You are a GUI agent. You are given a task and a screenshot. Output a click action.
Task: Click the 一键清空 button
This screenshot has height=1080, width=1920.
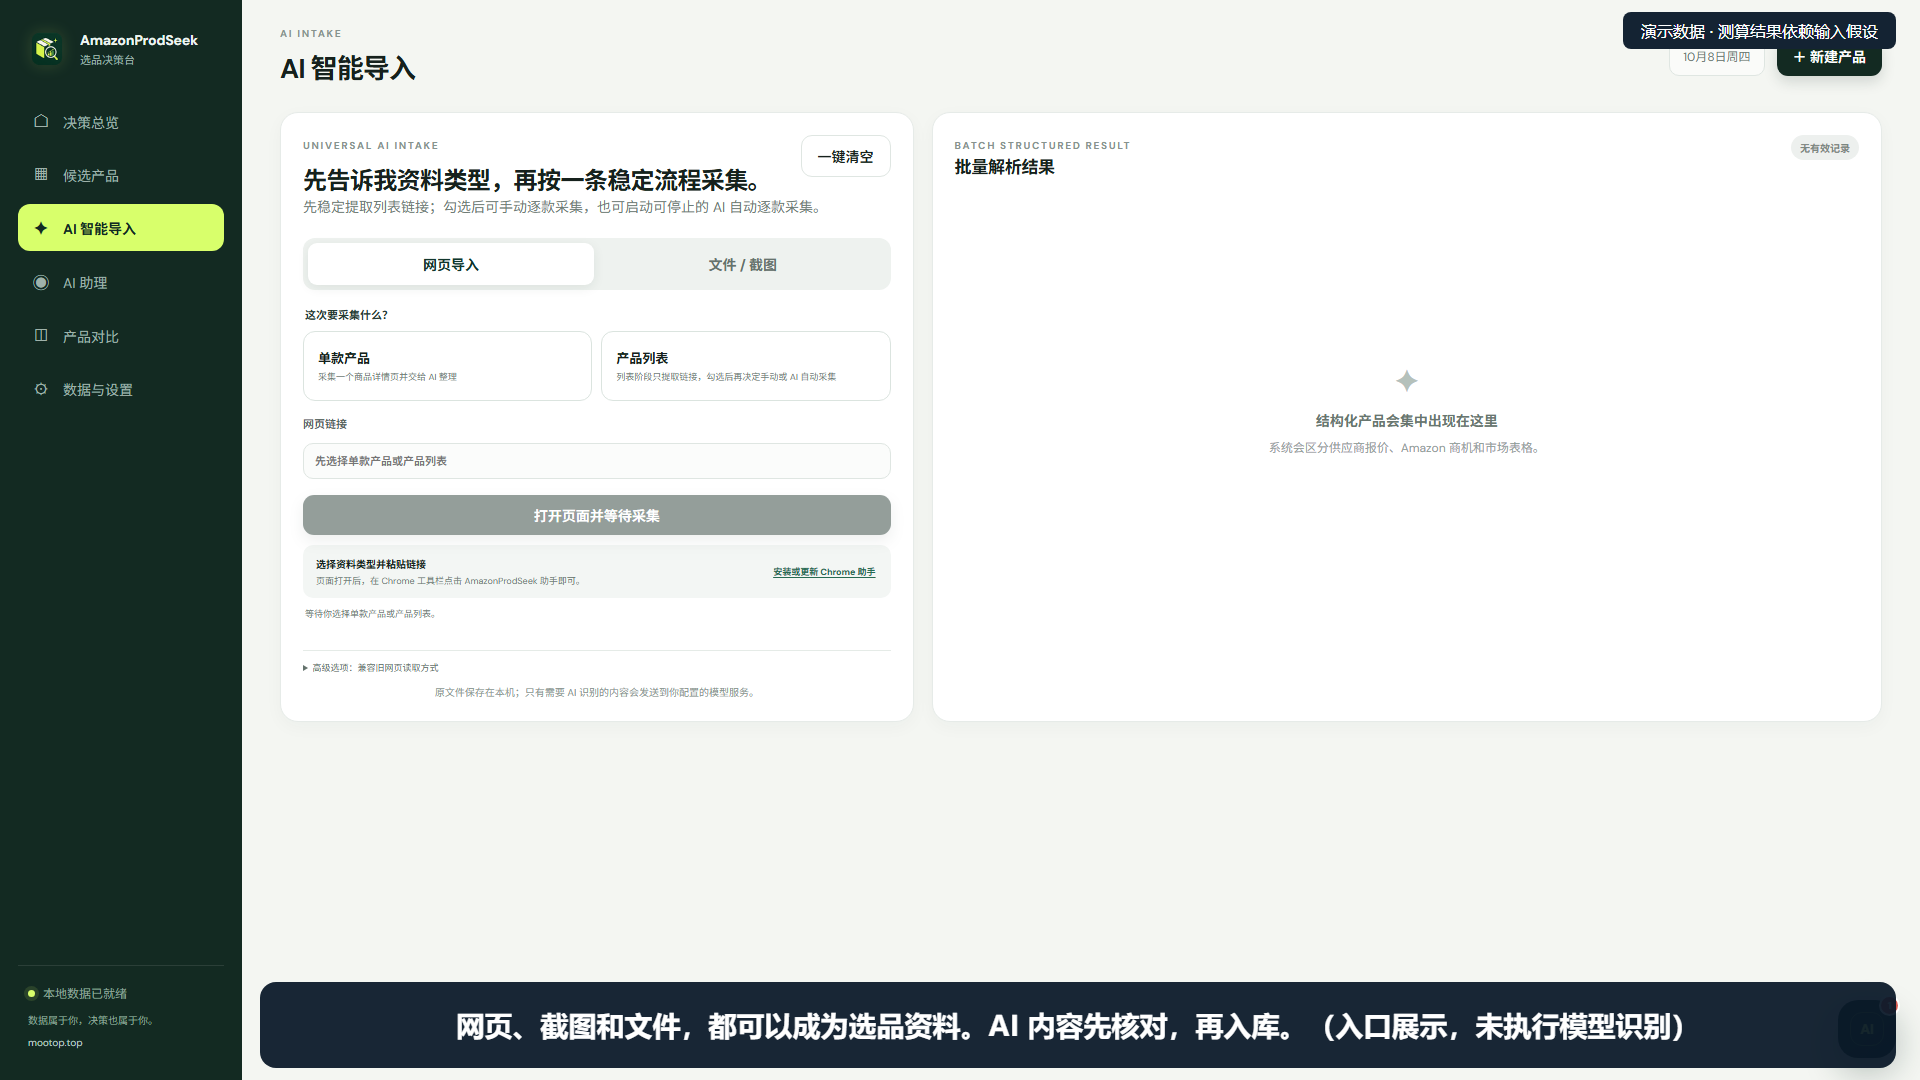click(x=845, y=156)
